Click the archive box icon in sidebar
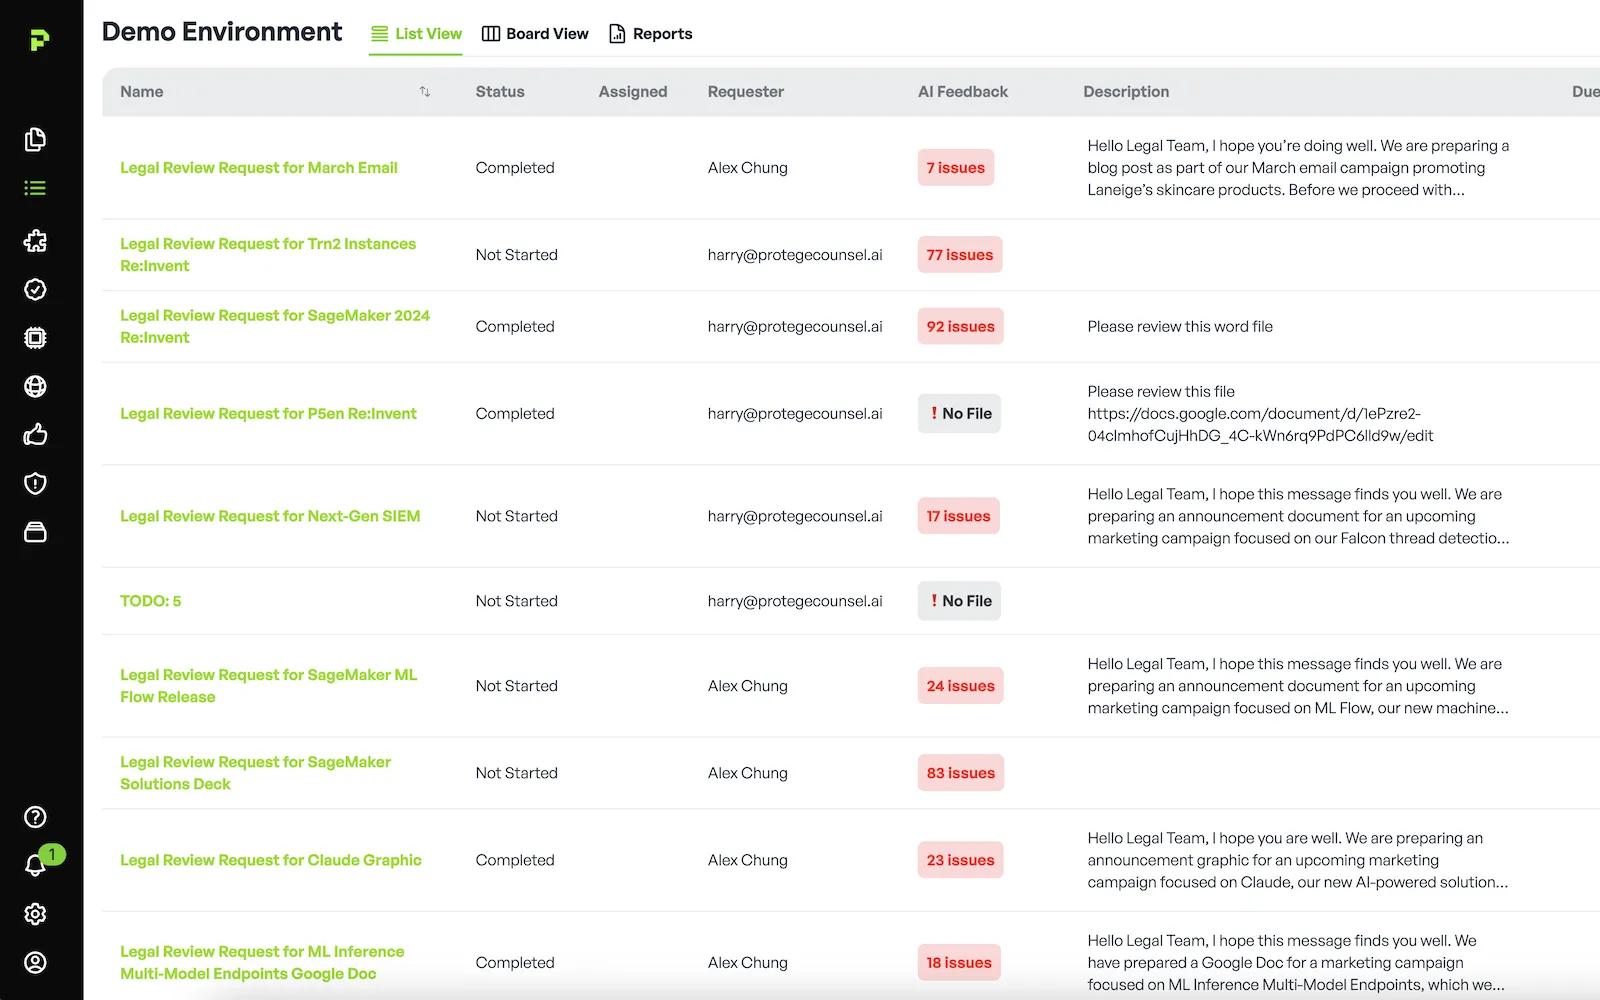Viewport: 1600px width, 1000px height. coord(35,532)
